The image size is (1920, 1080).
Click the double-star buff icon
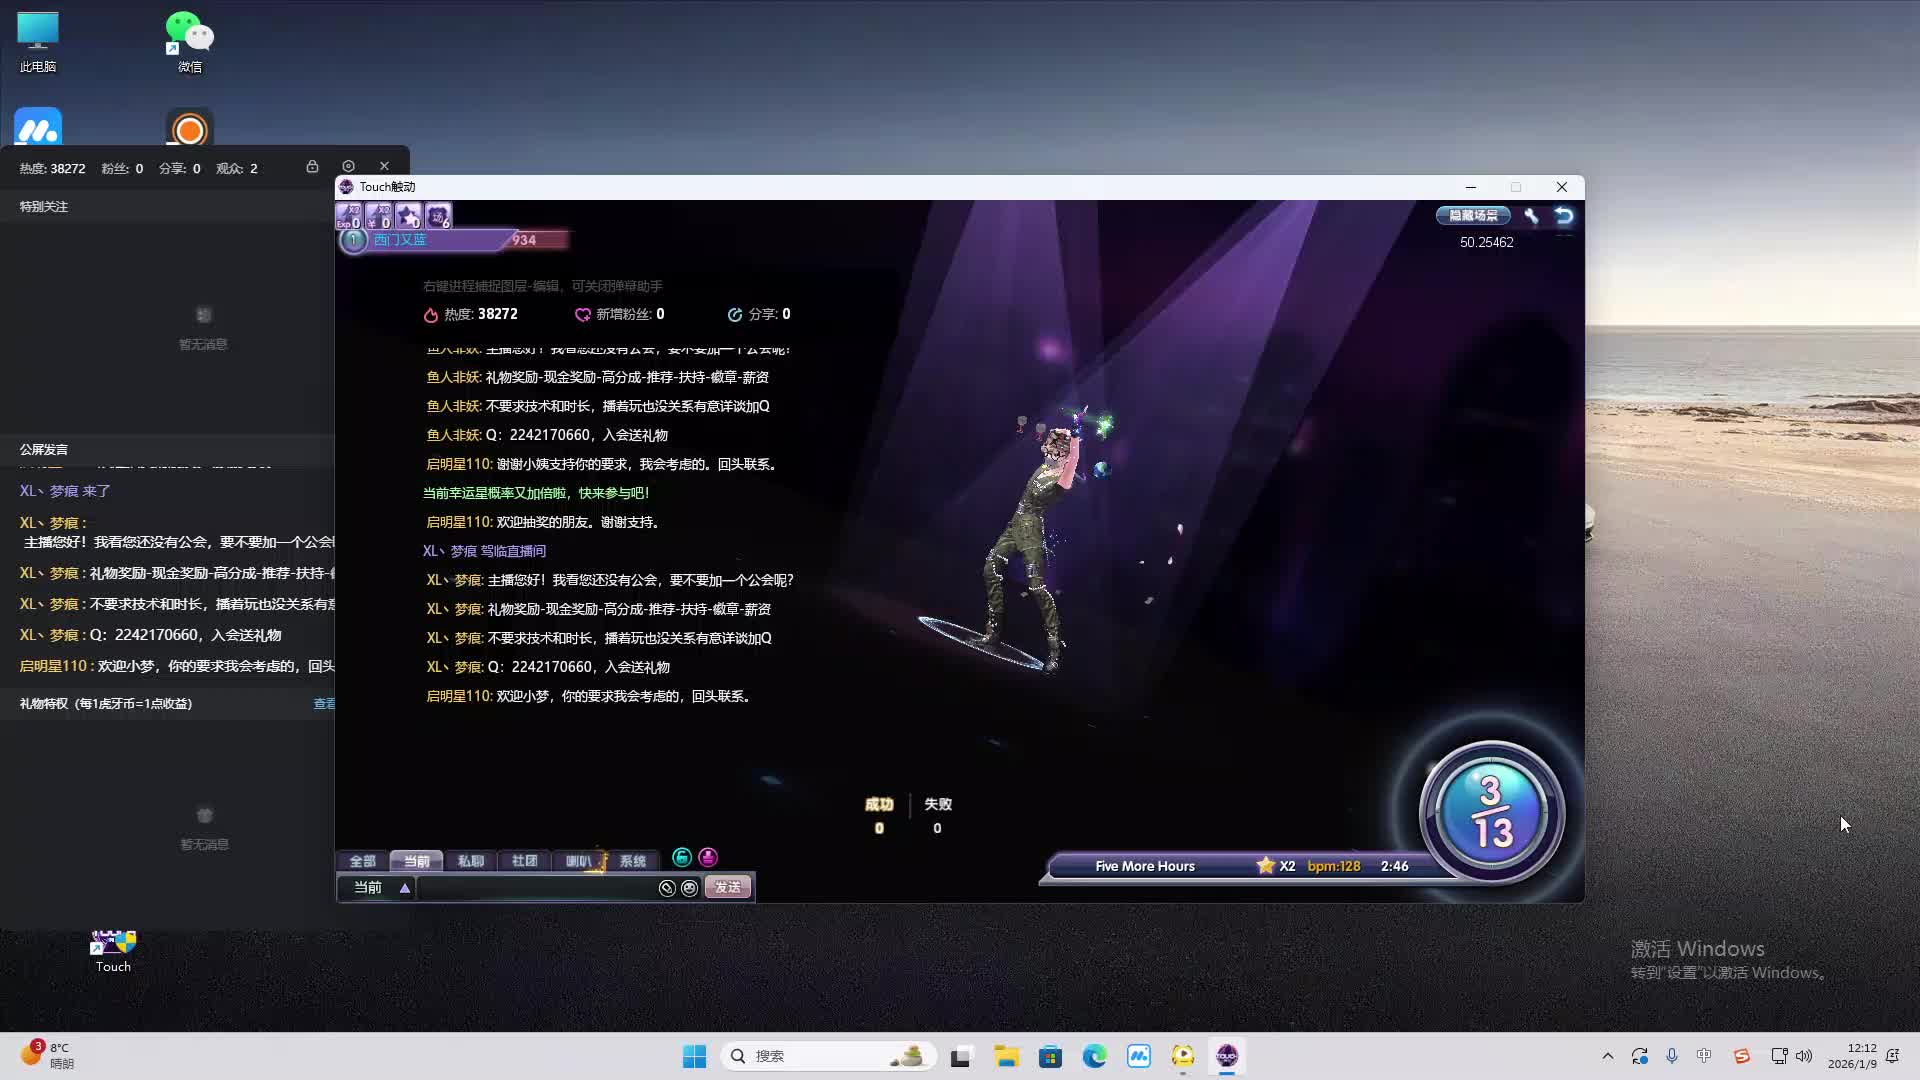pyautogui.click(x=408, y=216)
